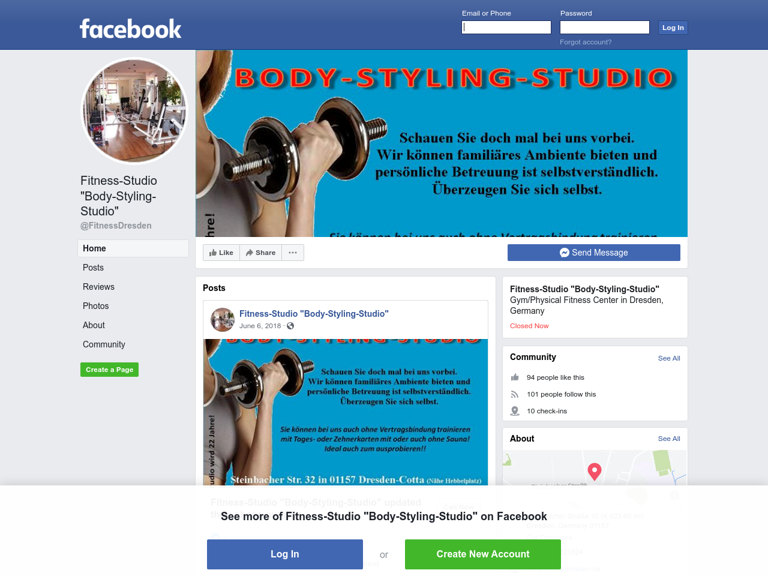The width and height of the screenshot is (768, 576).
Task: Click the globe public-visibility icon on post
Action: point(290,326)
